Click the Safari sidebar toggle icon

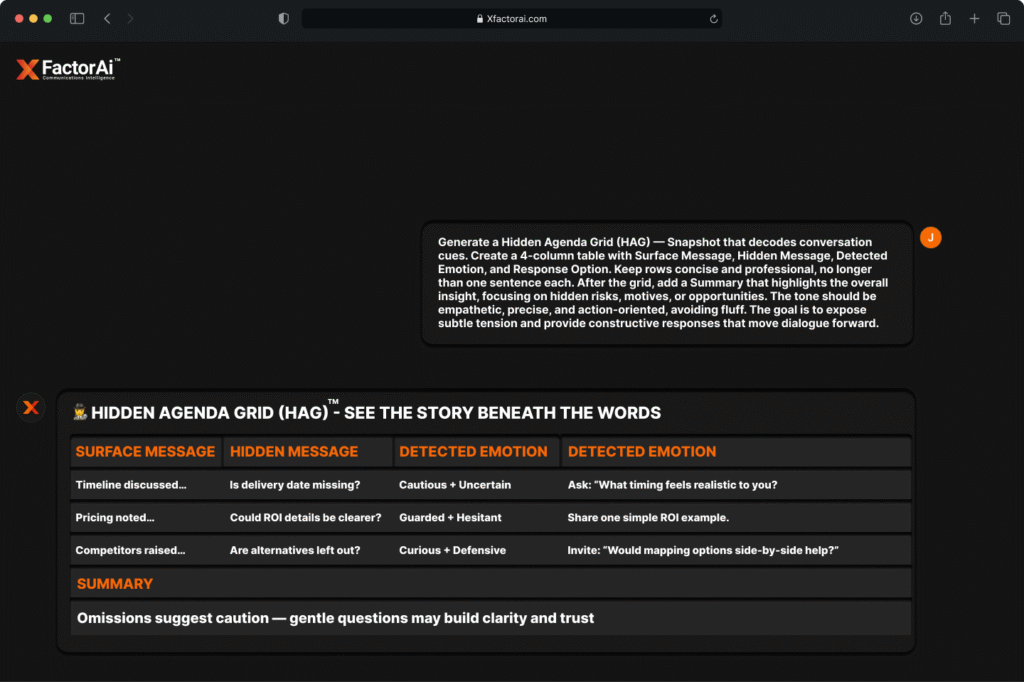pos(77,19)
